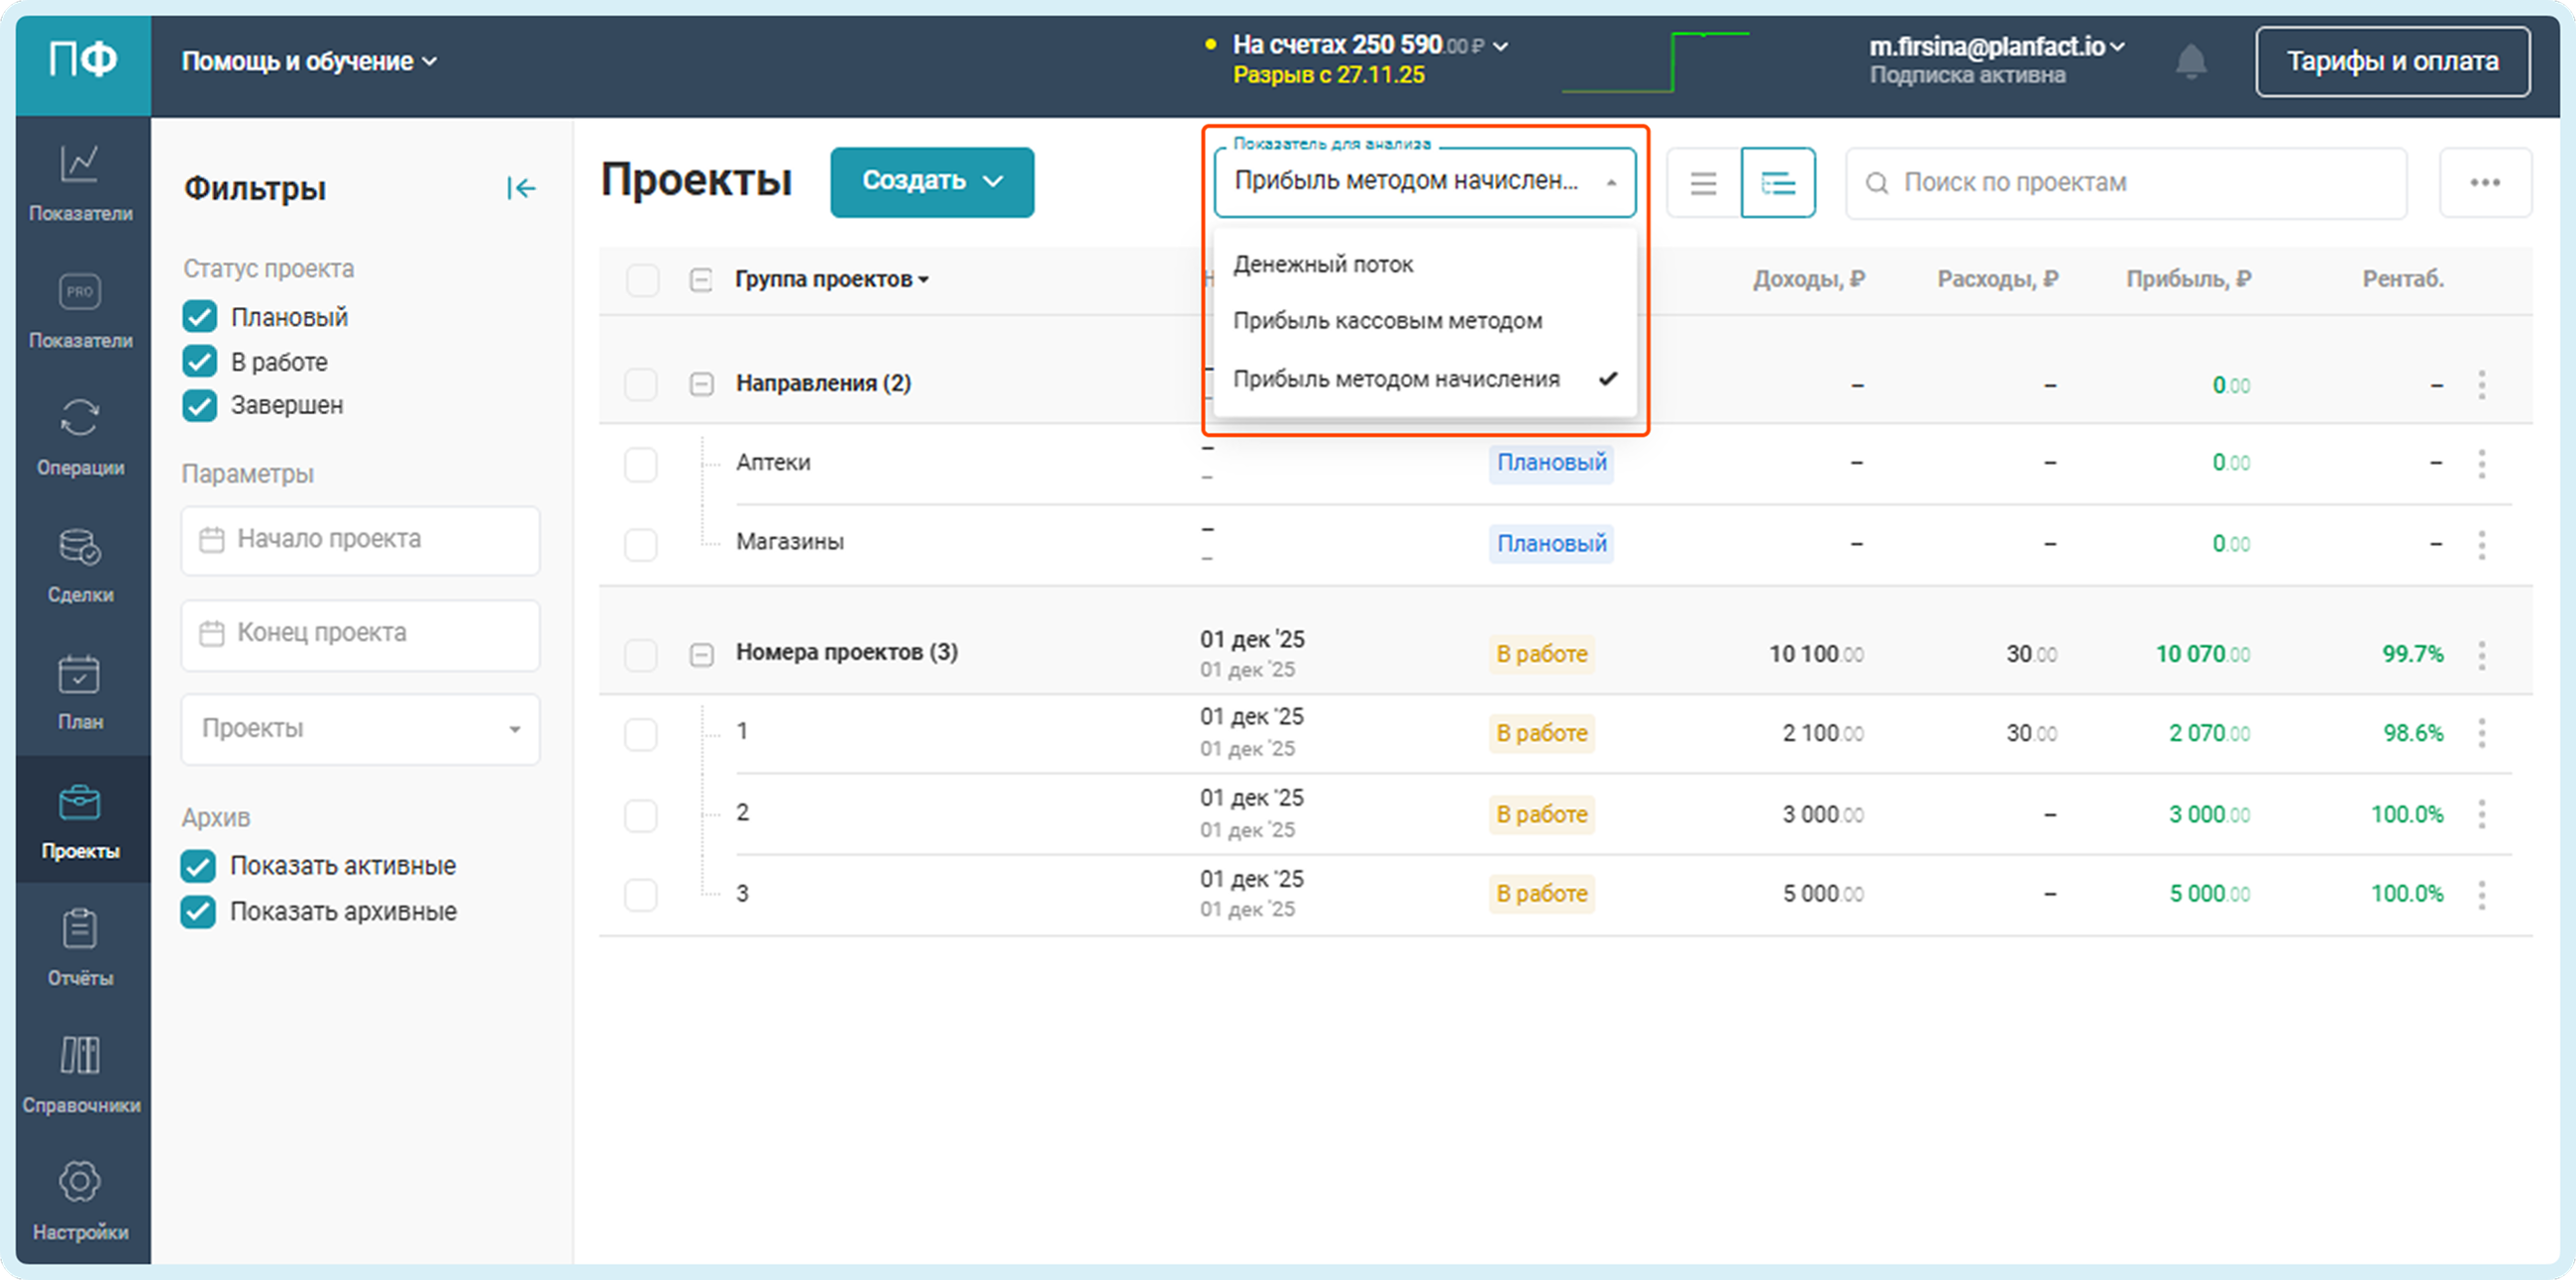Uncheck the Плановый status filter
Image resolution: width=2576 pixels, height=1280 pixels.
(200, 317)
